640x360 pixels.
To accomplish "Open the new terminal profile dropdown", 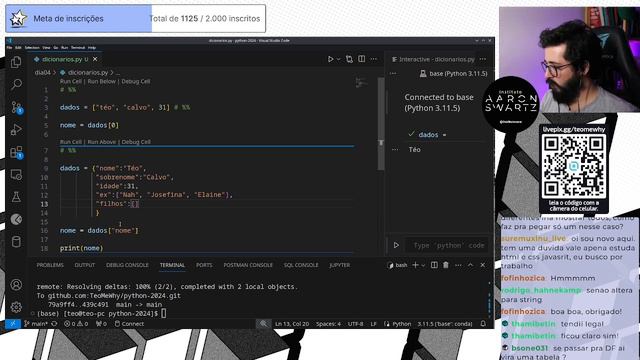I will [423, 265].
